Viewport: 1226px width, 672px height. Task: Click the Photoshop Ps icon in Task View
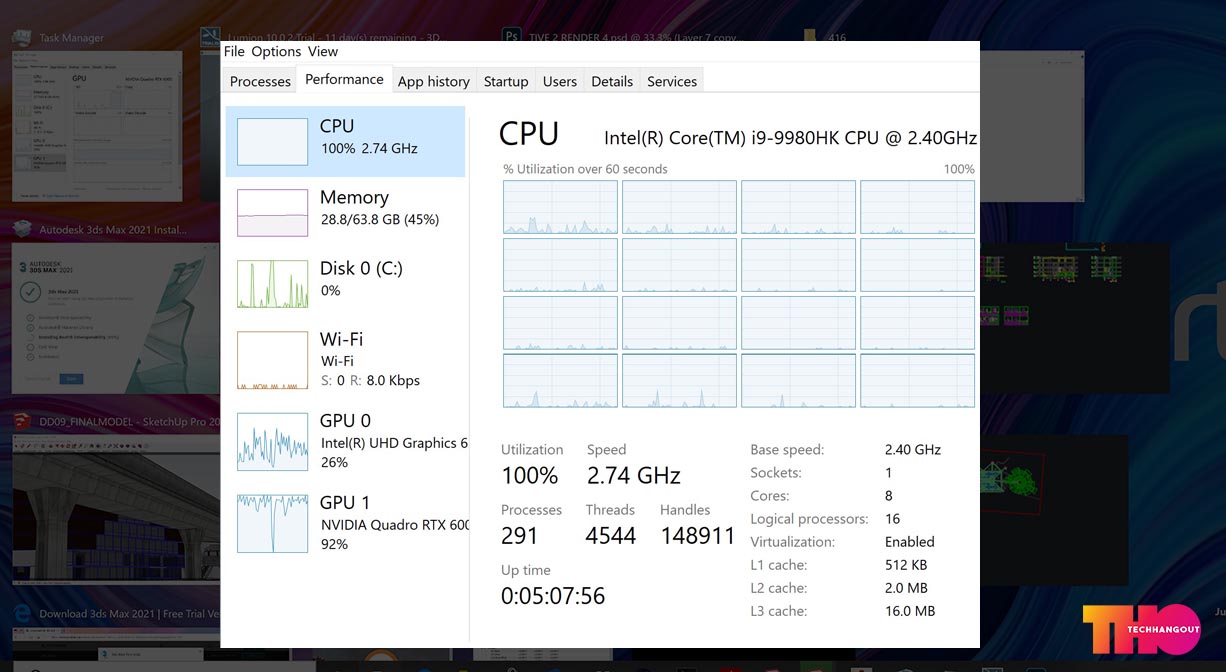(x=511, y=34)
